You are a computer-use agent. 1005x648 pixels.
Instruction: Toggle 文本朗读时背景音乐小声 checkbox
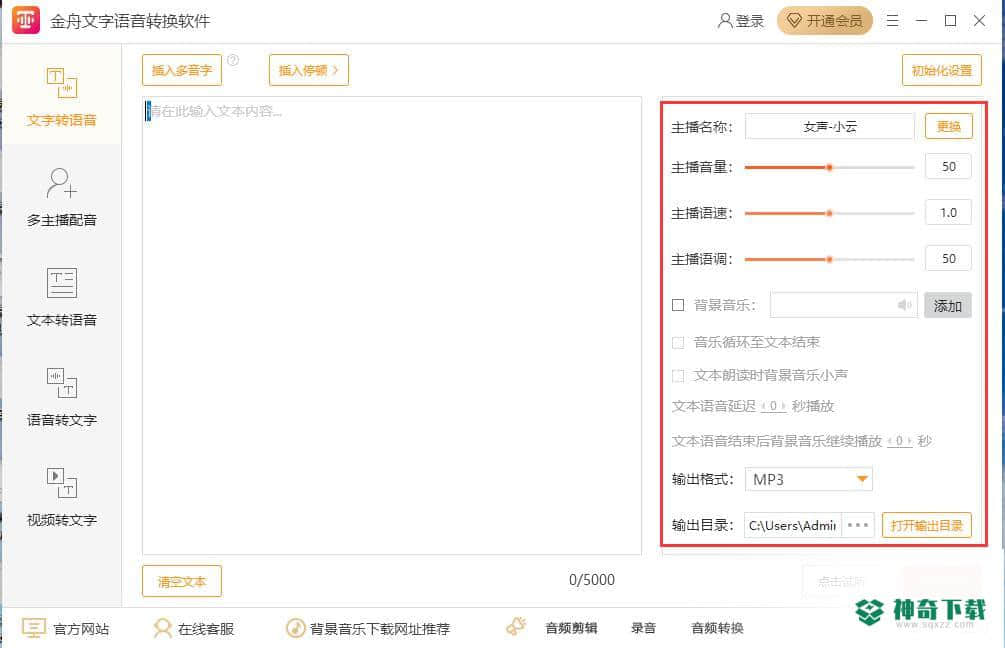678,375
